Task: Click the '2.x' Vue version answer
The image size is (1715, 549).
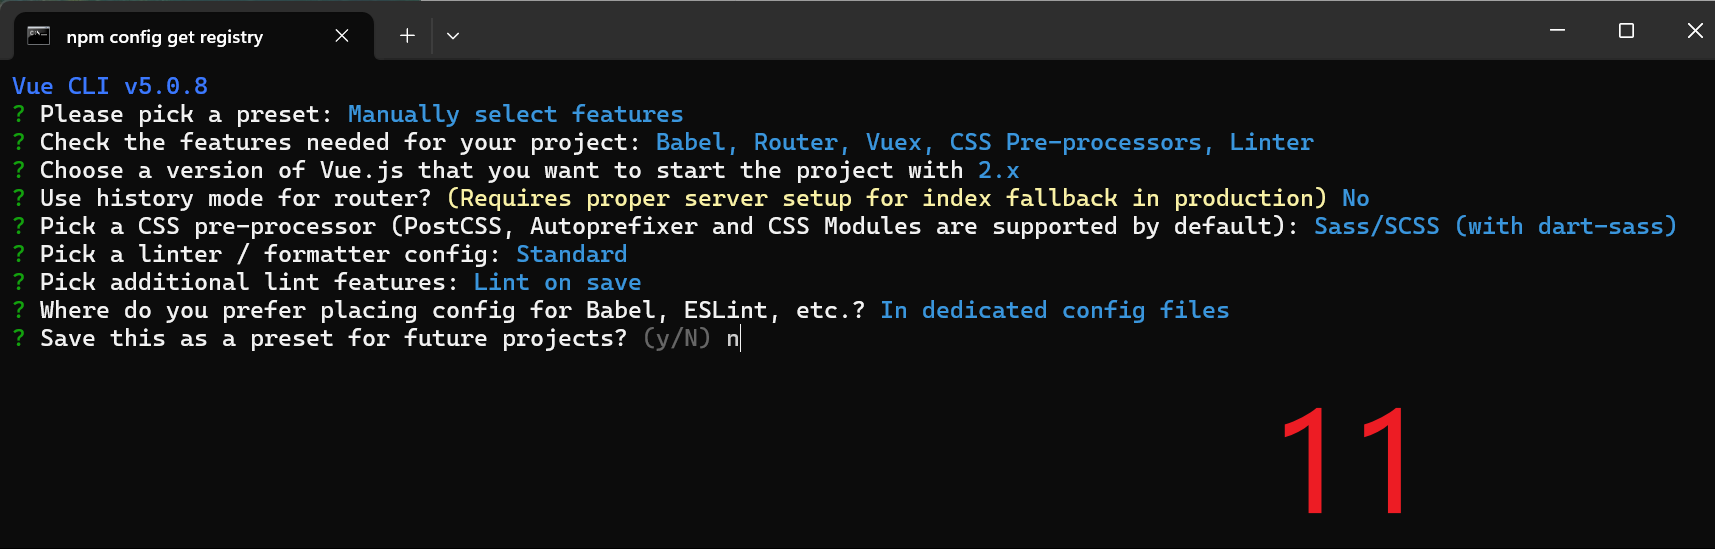Action: click(998, 170)
